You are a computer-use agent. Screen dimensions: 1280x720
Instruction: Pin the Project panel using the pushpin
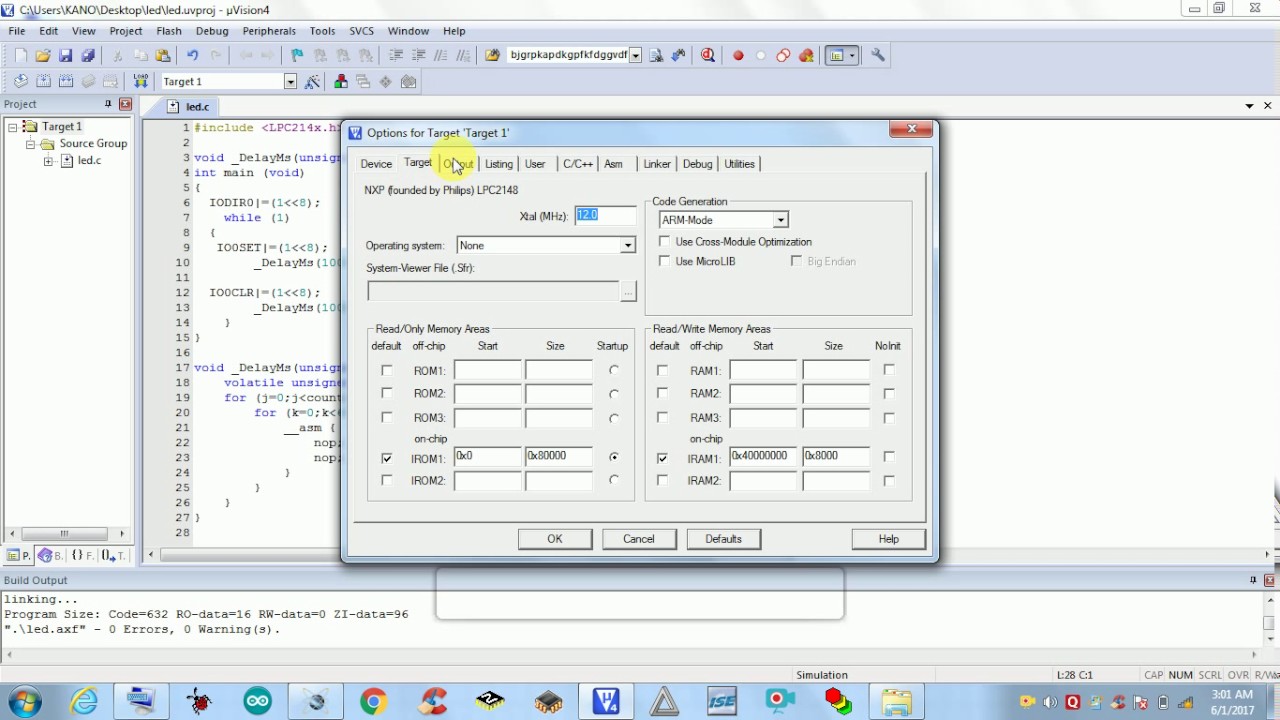pos(108,104)
